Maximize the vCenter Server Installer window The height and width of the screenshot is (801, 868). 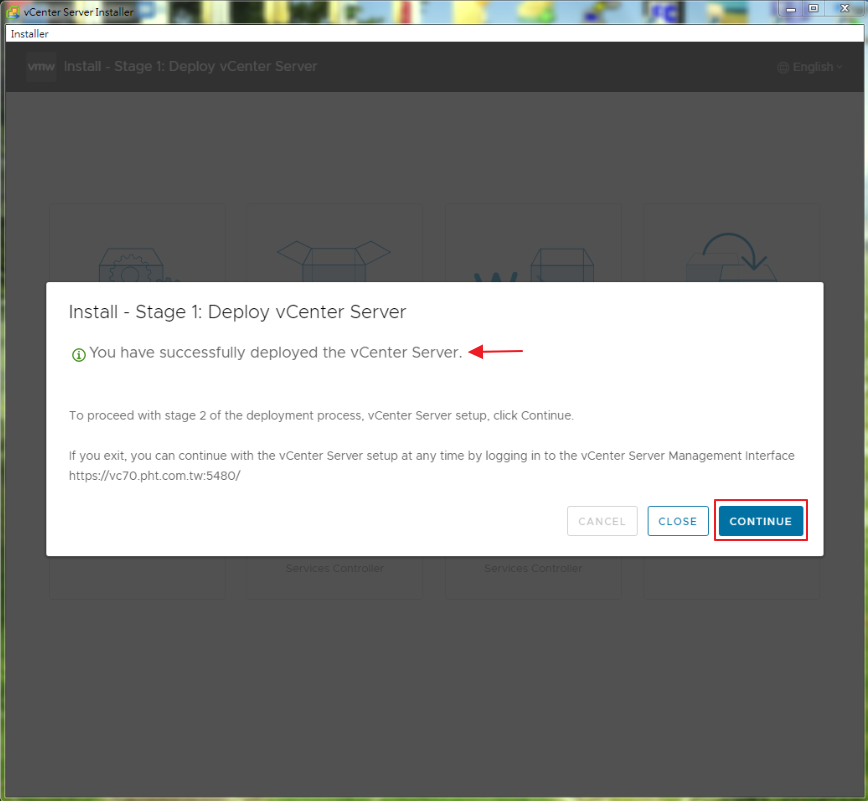pos(813,9)
